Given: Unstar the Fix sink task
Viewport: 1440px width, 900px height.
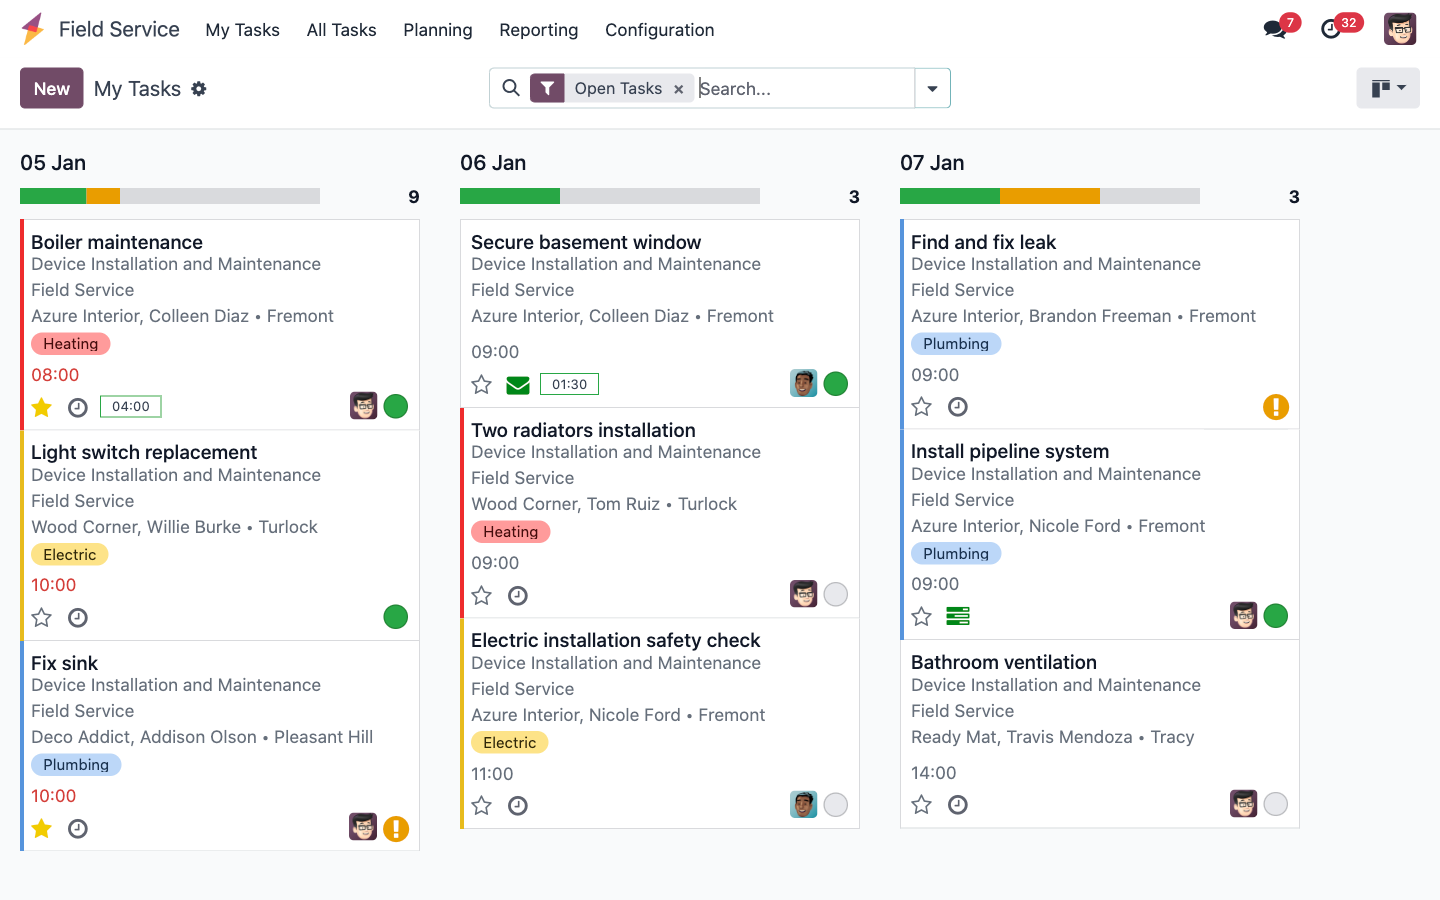Looking at the screenshot, I should [x=41, y=828].
